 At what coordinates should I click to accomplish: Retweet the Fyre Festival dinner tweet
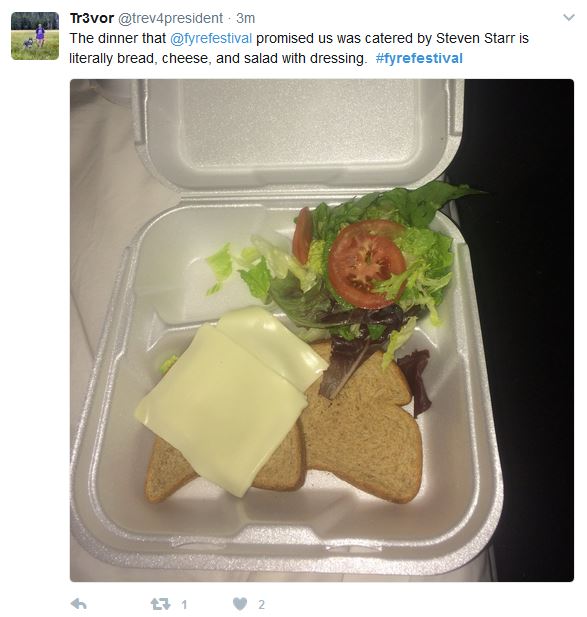click(160, 604)
